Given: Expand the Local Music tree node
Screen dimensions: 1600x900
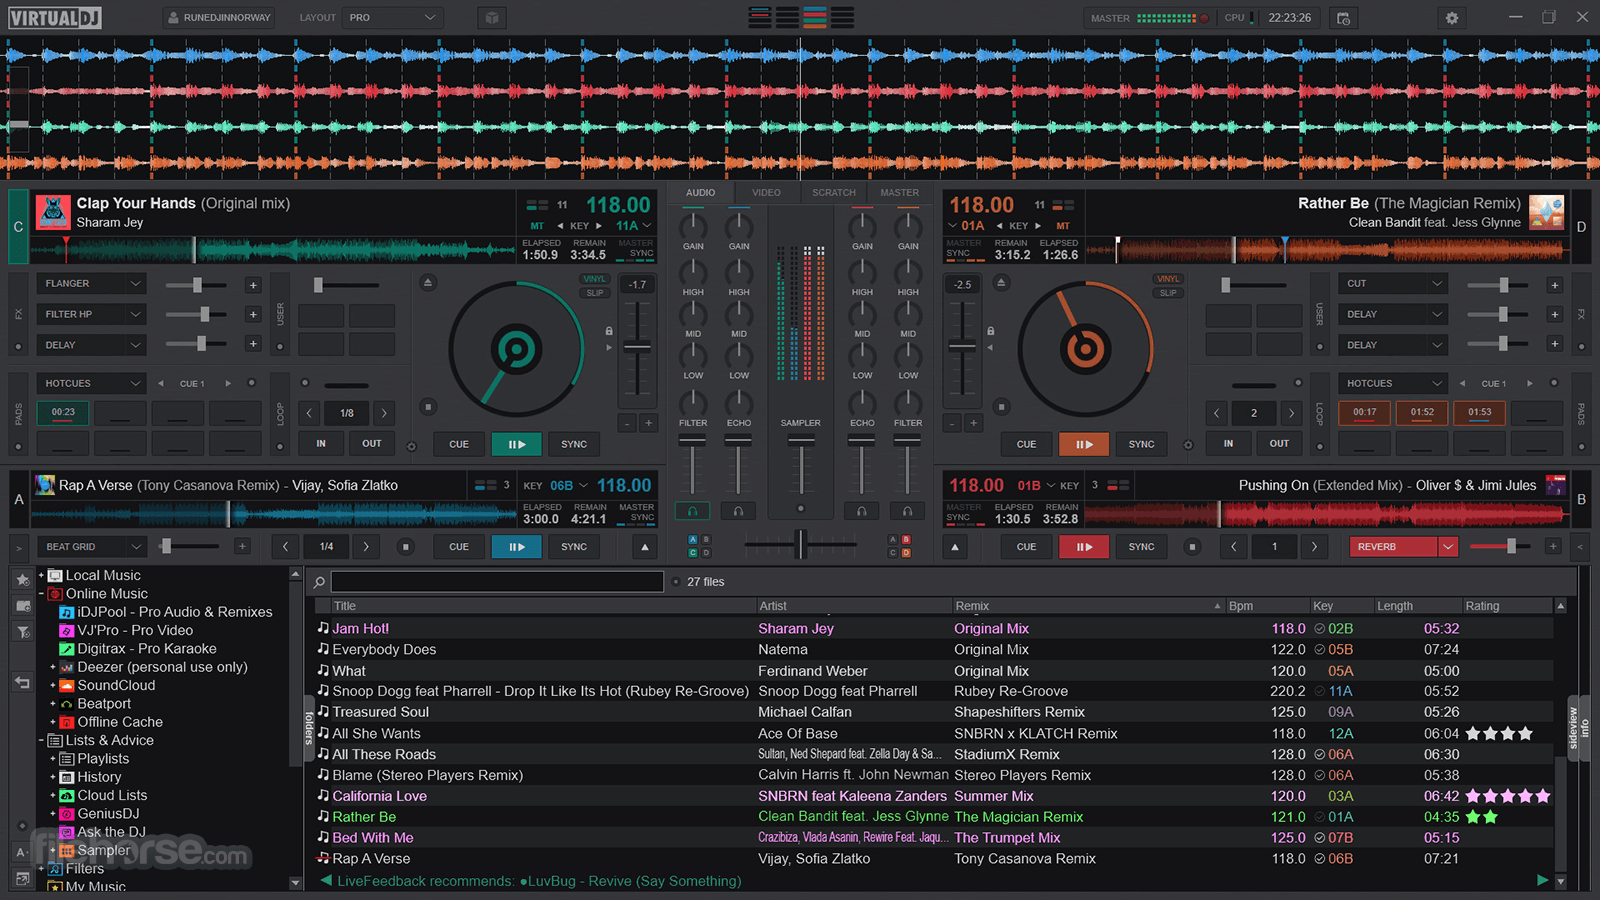Looking at the screenshot, I should click(x=42, y=575).
